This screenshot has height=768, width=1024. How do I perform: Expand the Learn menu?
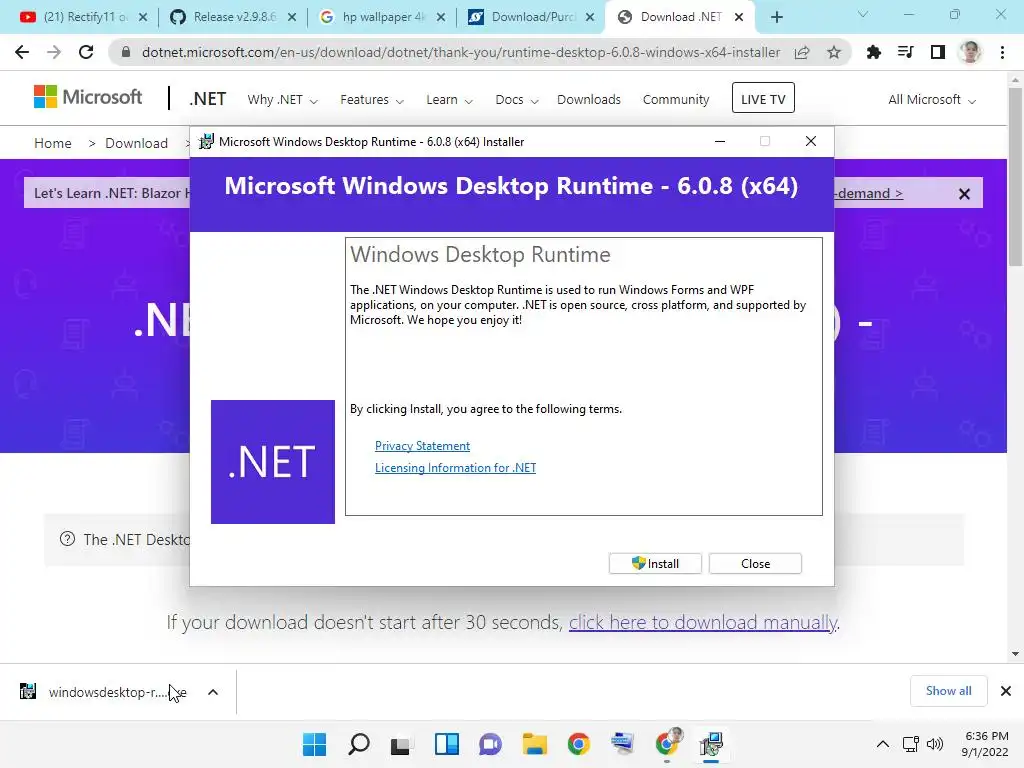click(449, 100)
